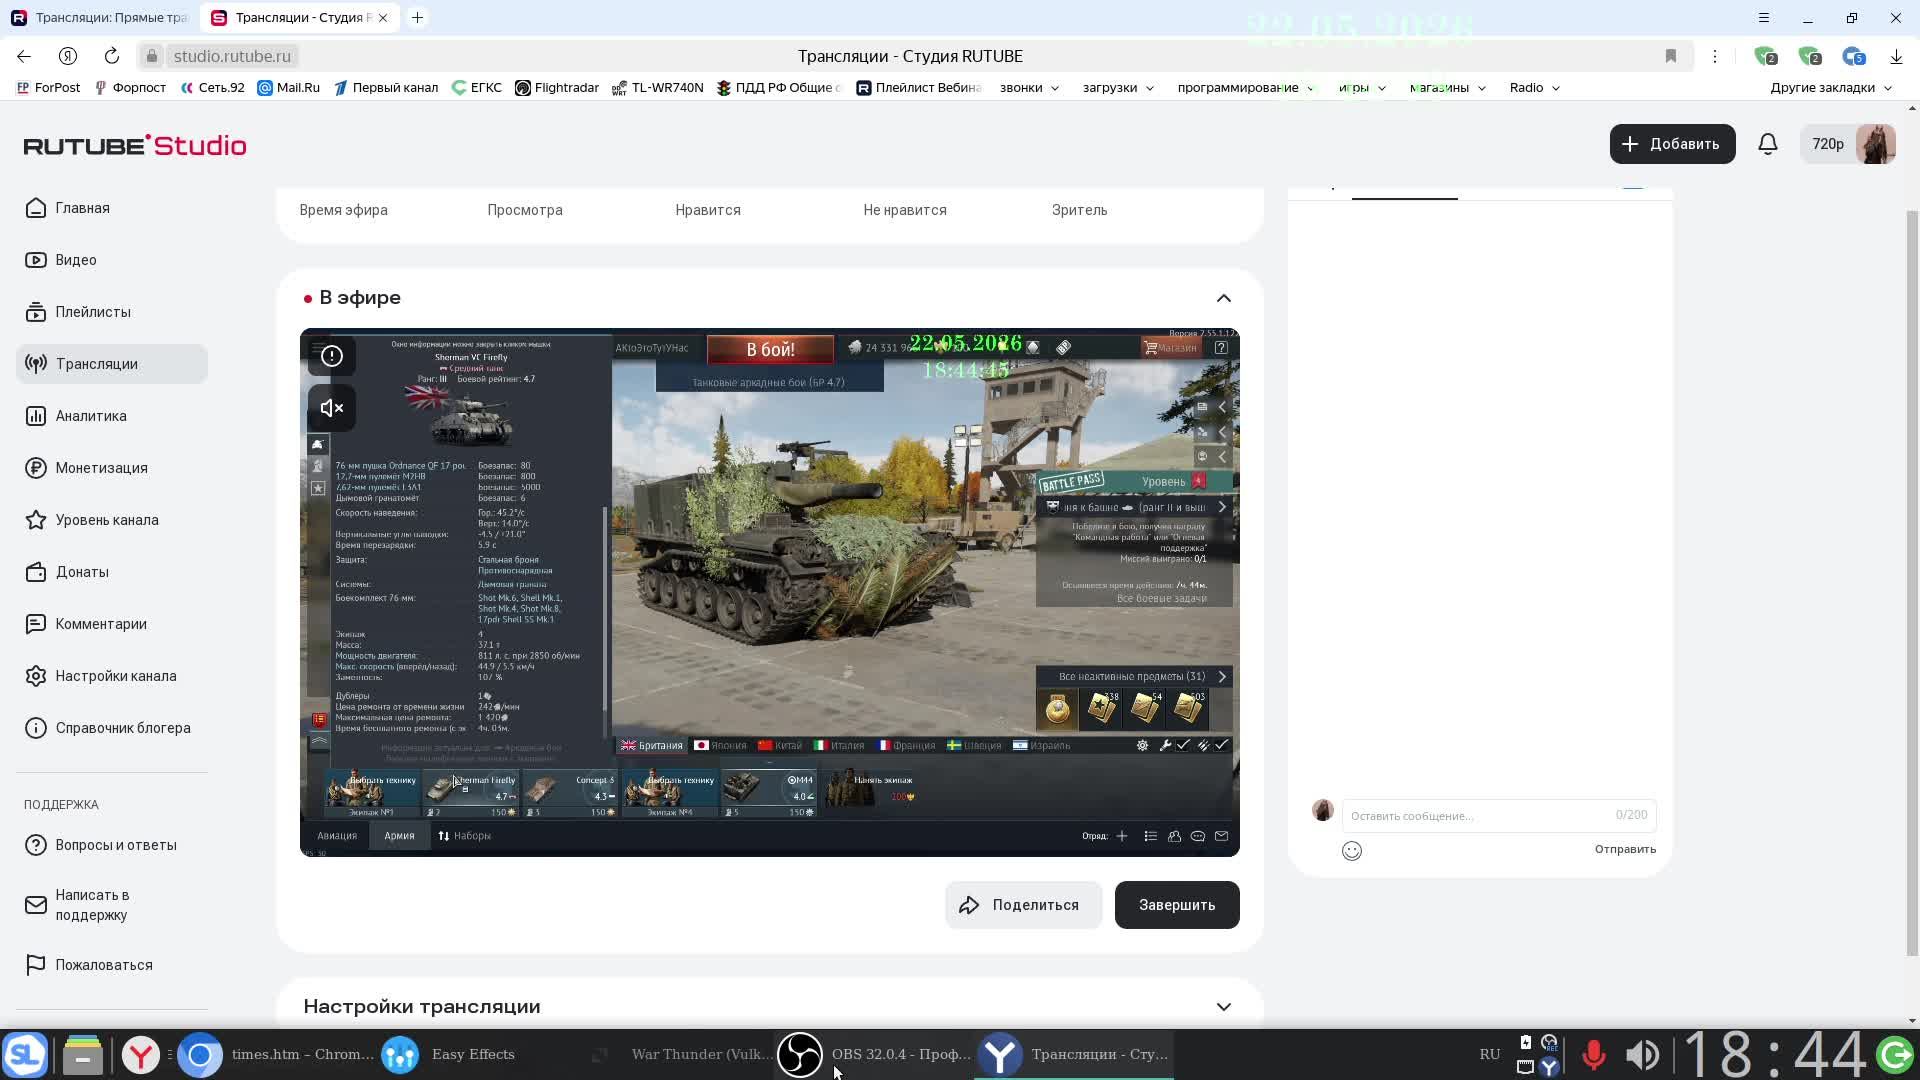This screenshot has height=1080, width=1920.
Task: Click the Завершить button to end the stream
Action: 1177,905
